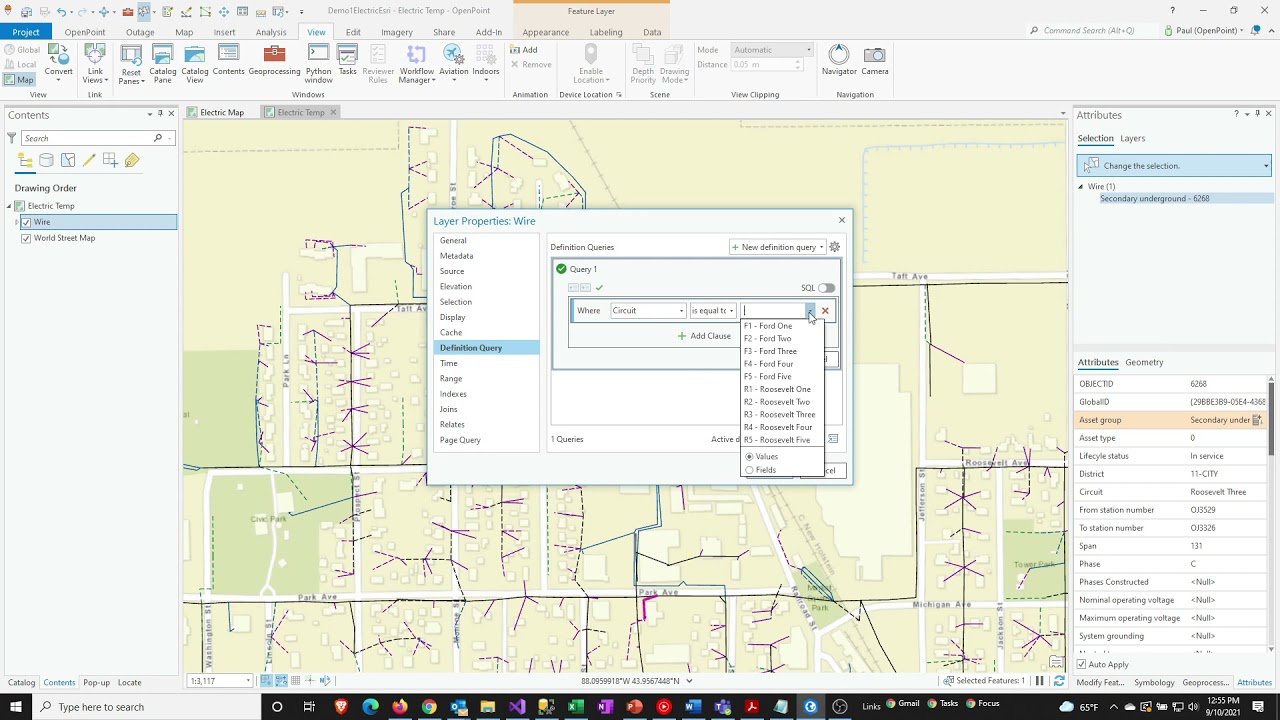Expand the New definition query dropdown arrow
This screenshot has width=1280, height=720.
point(821,247)
